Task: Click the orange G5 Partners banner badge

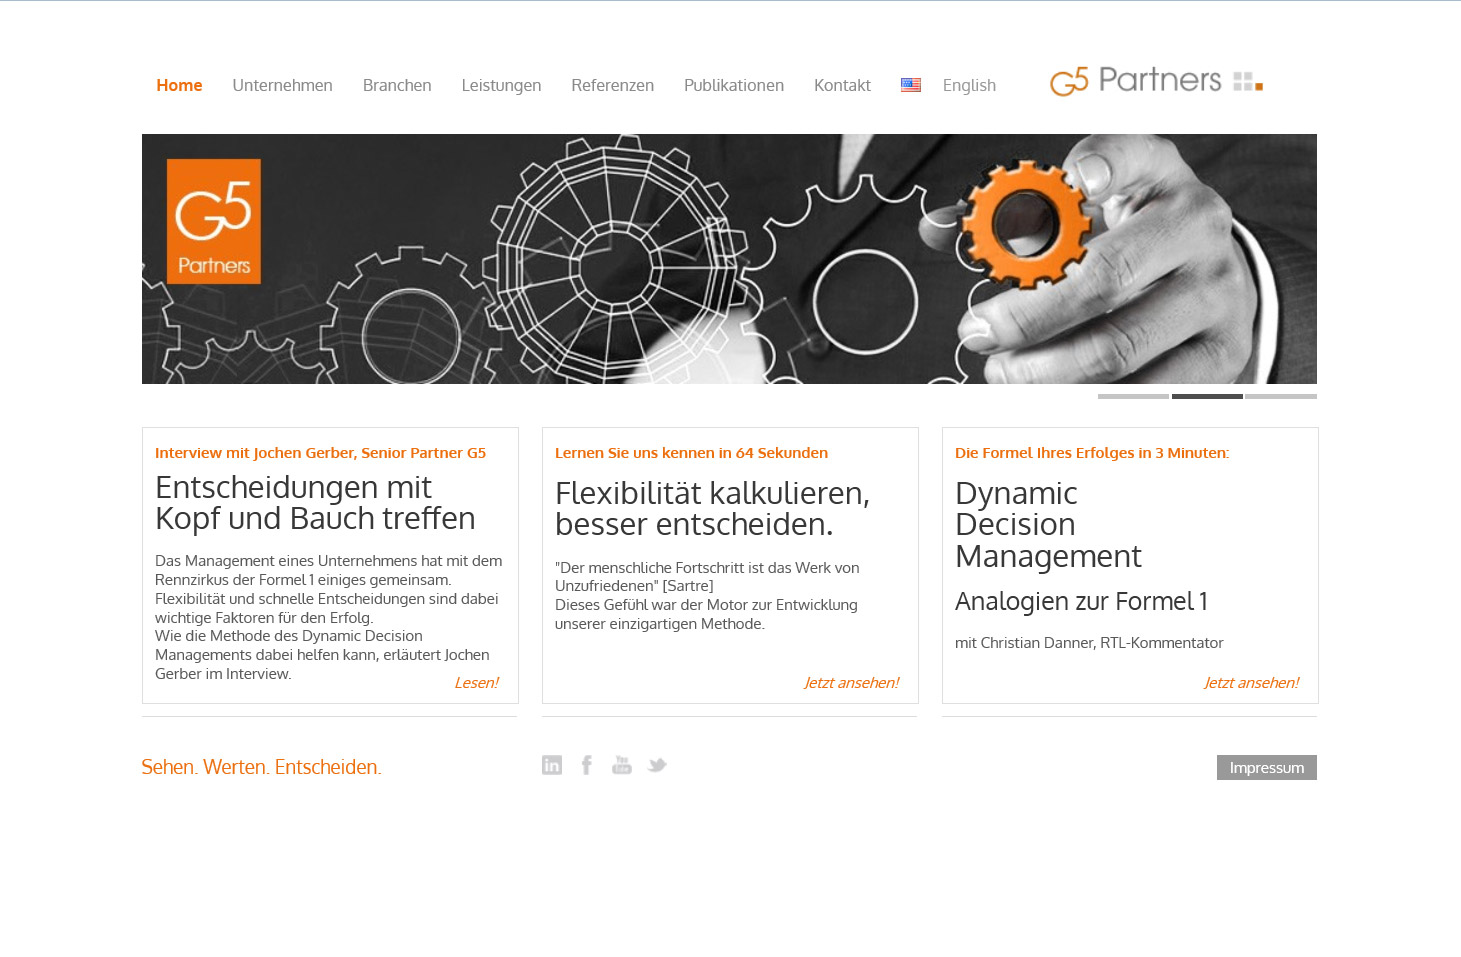Action: (213, 221)
